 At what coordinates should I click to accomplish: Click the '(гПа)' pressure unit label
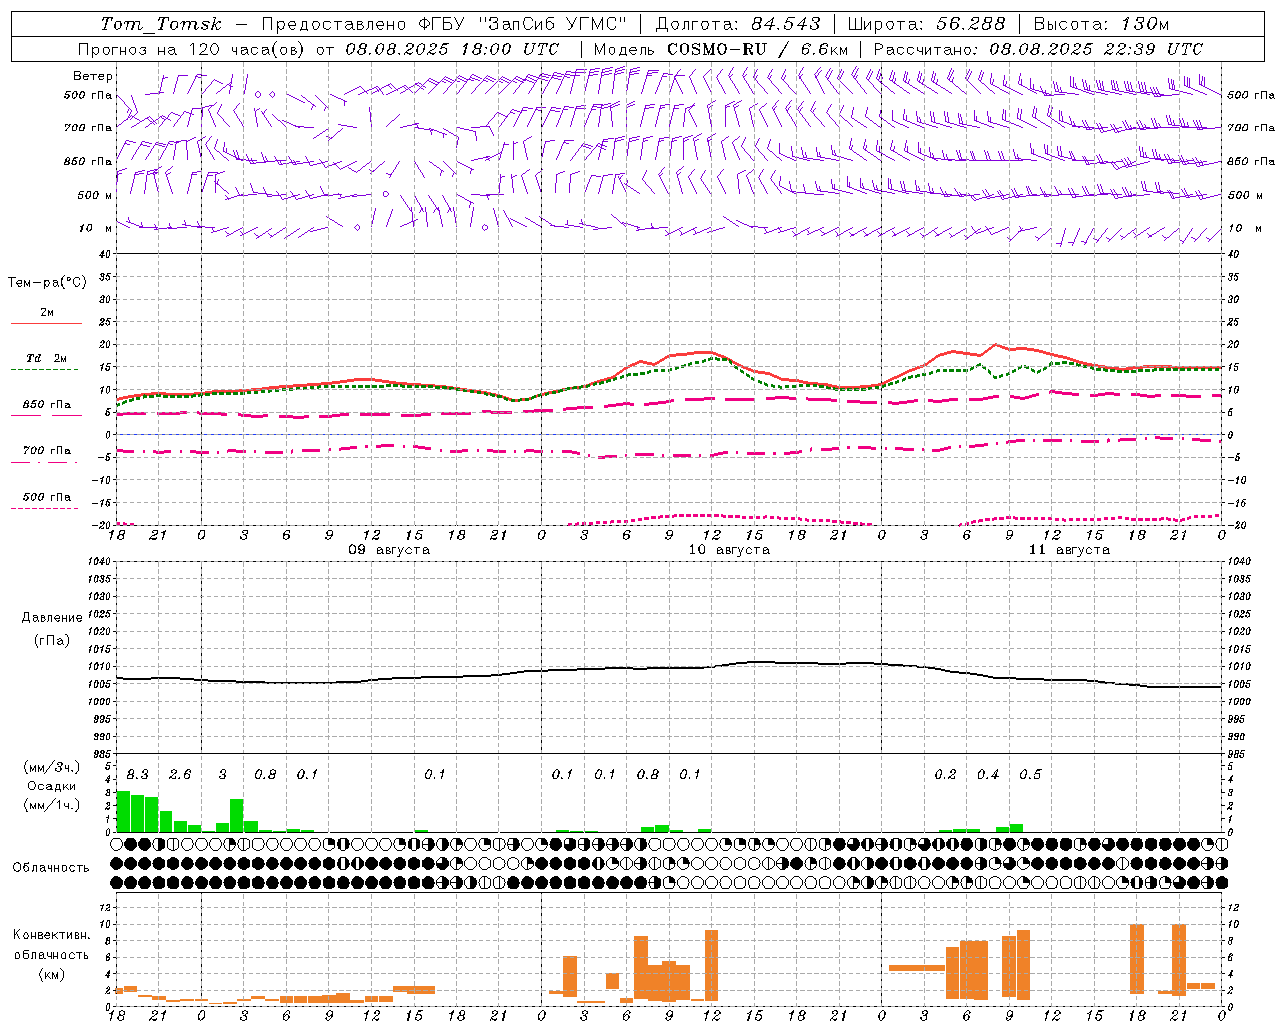tap(51, 640)
